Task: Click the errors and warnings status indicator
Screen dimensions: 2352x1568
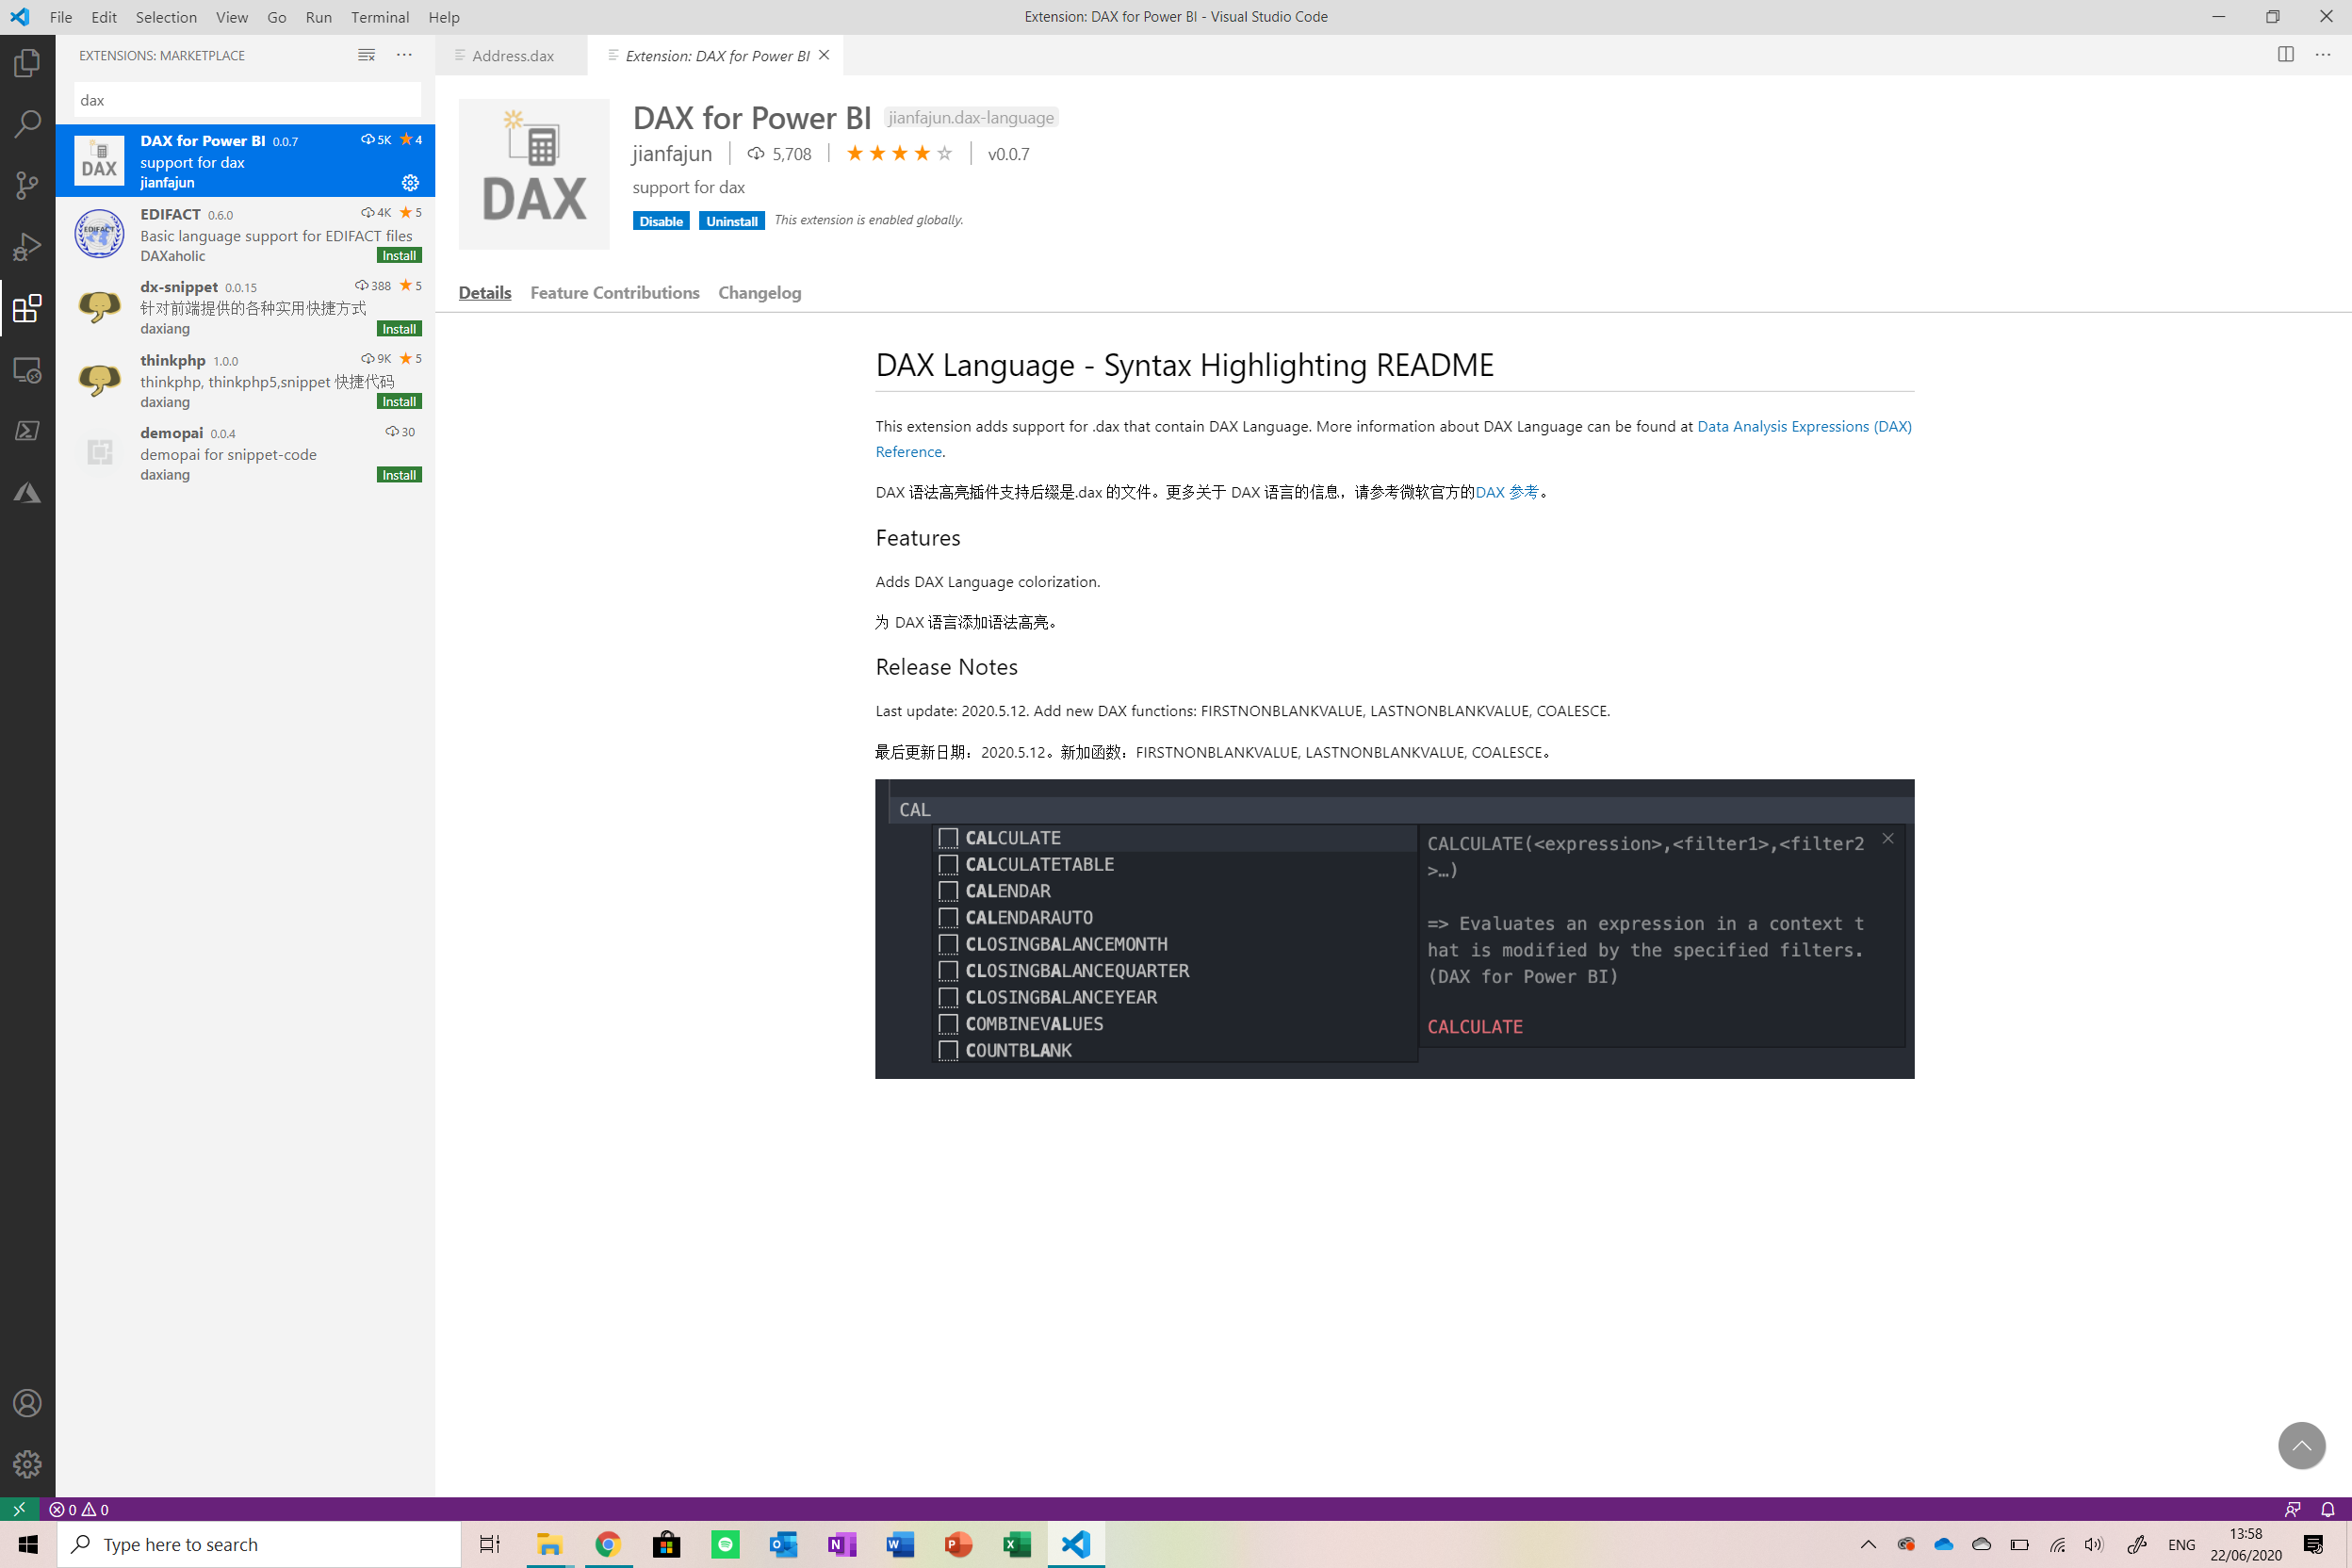Action: (79, 1509)
